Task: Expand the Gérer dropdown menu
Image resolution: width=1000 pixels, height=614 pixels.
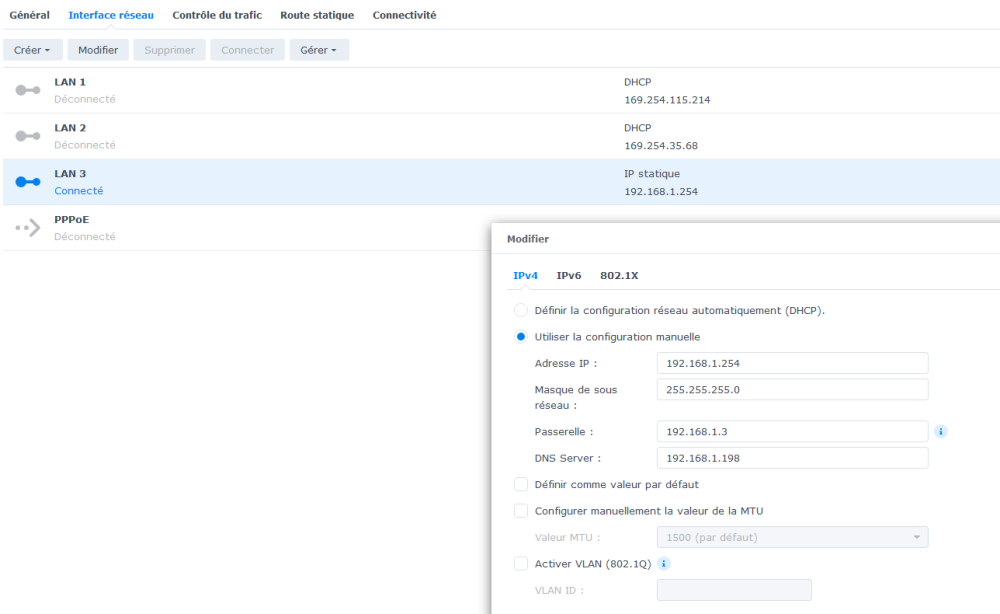Action: click(318, 50)
